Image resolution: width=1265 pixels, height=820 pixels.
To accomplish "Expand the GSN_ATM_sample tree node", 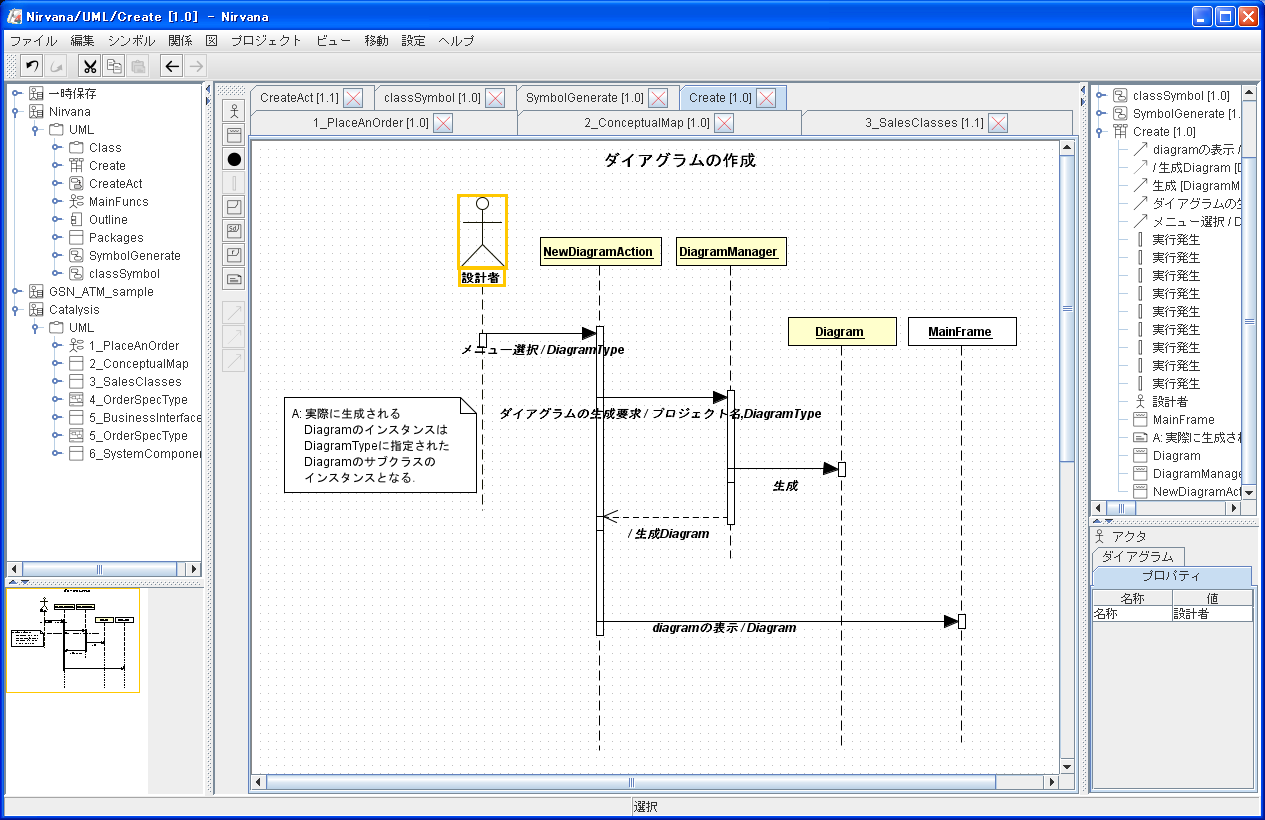I will 16,292.
